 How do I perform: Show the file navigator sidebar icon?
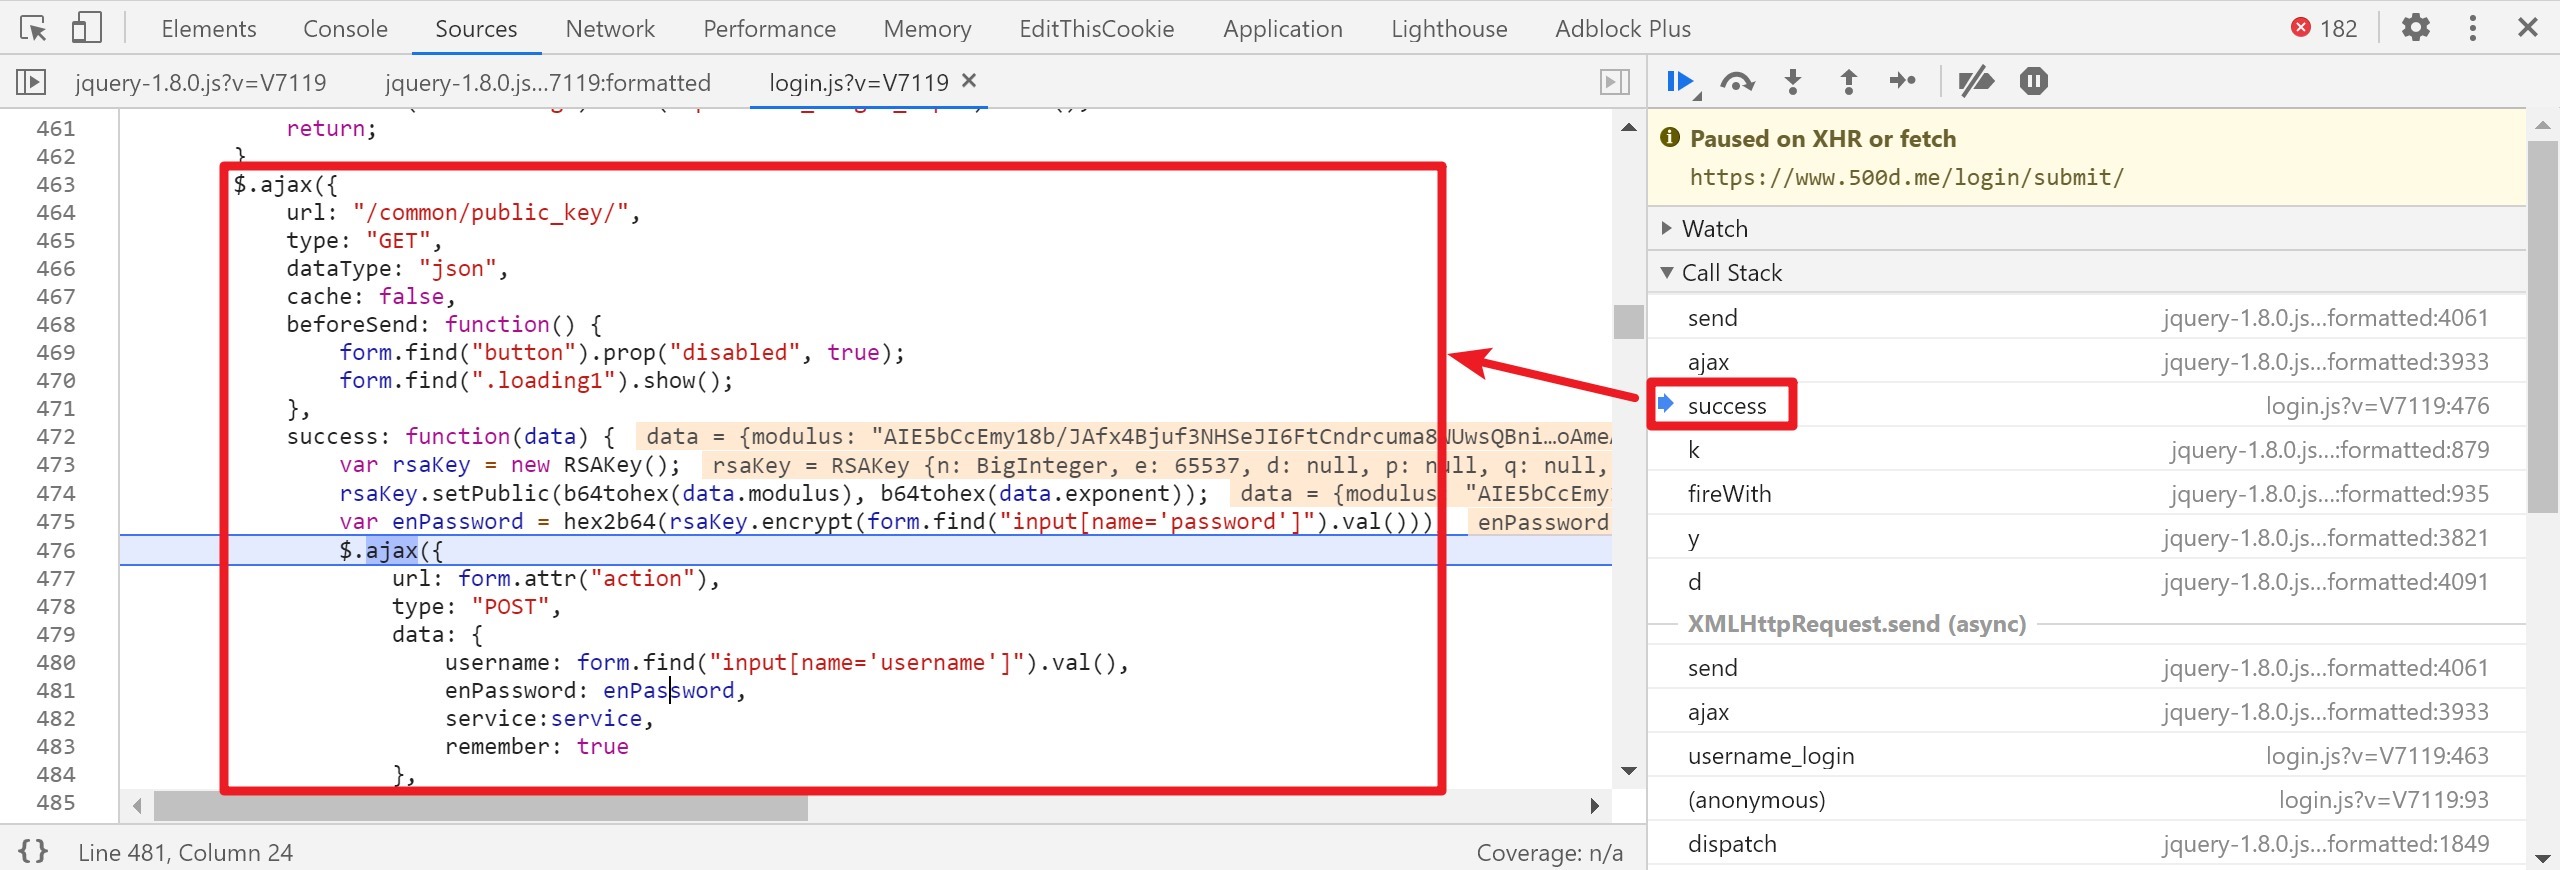point(31,81)
